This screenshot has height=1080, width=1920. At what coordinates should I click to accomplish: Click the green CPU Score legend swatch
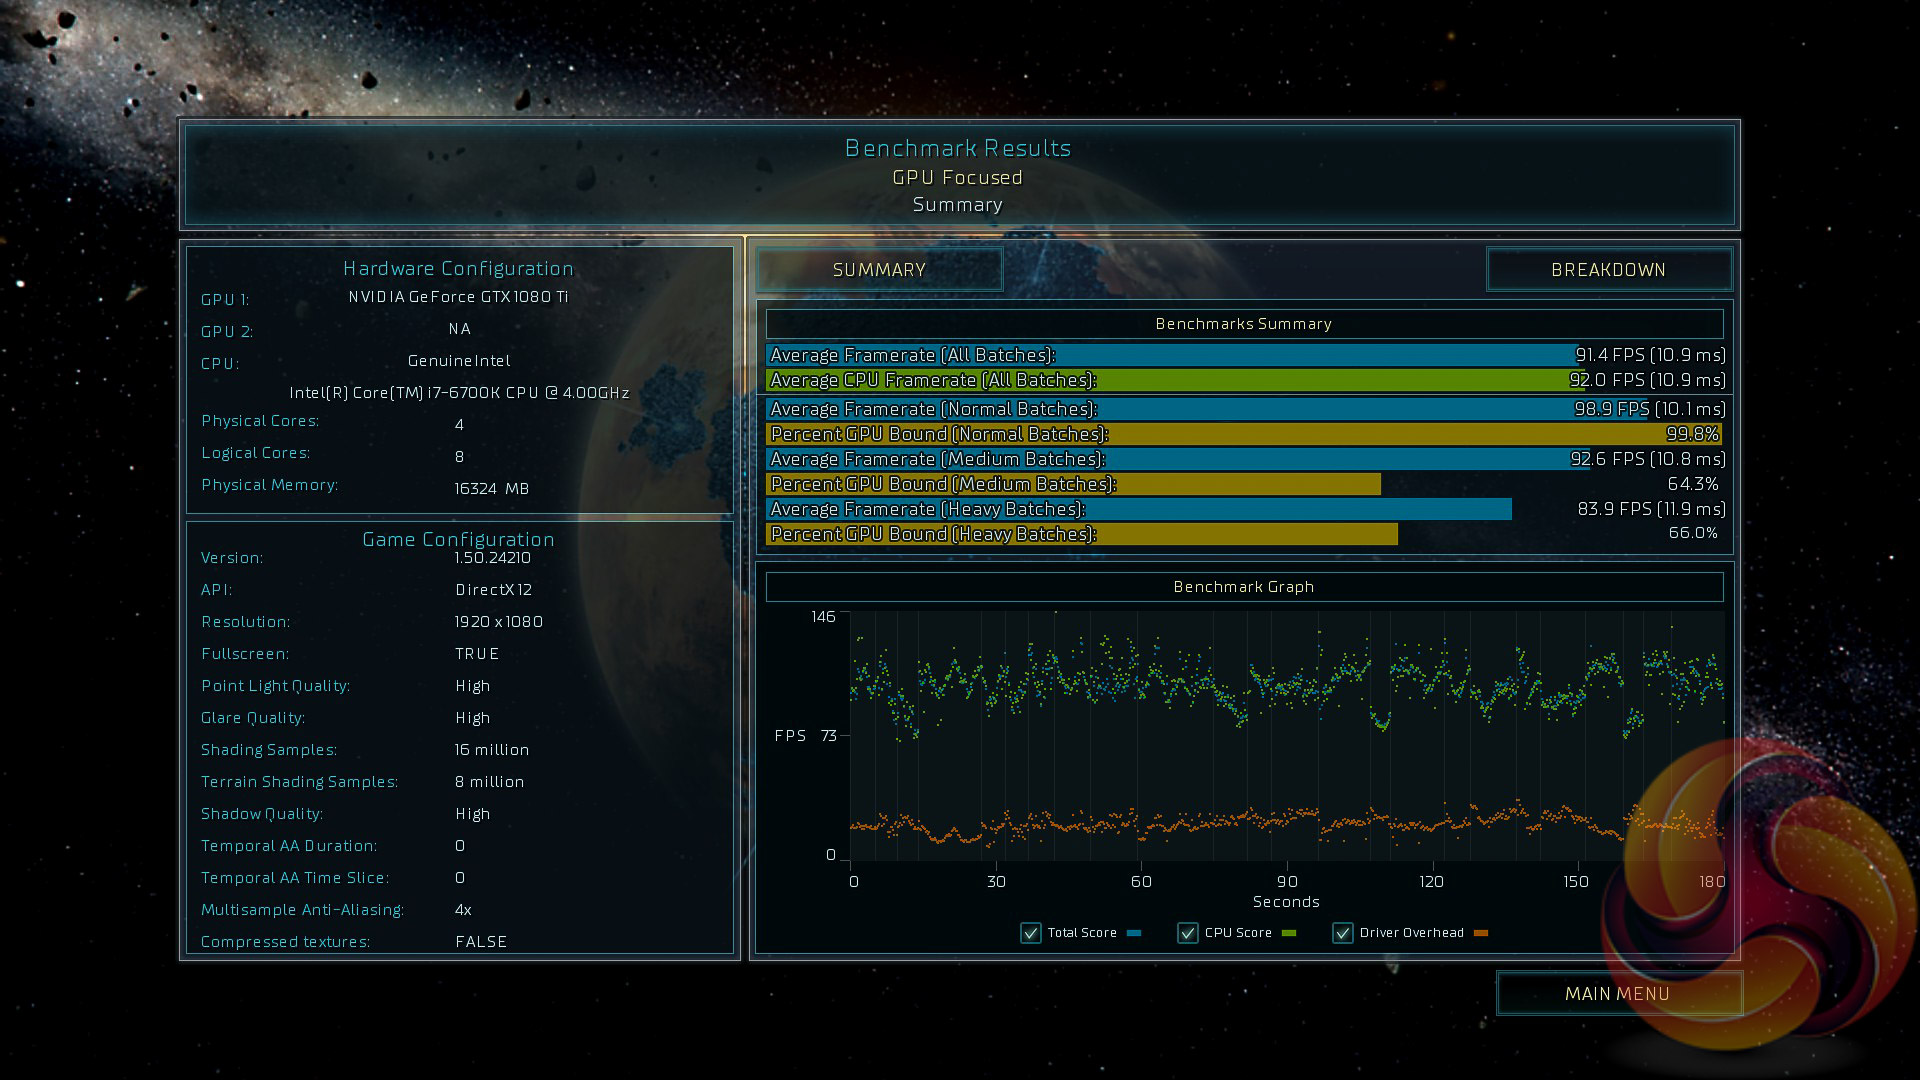[x=1289, y=933]
